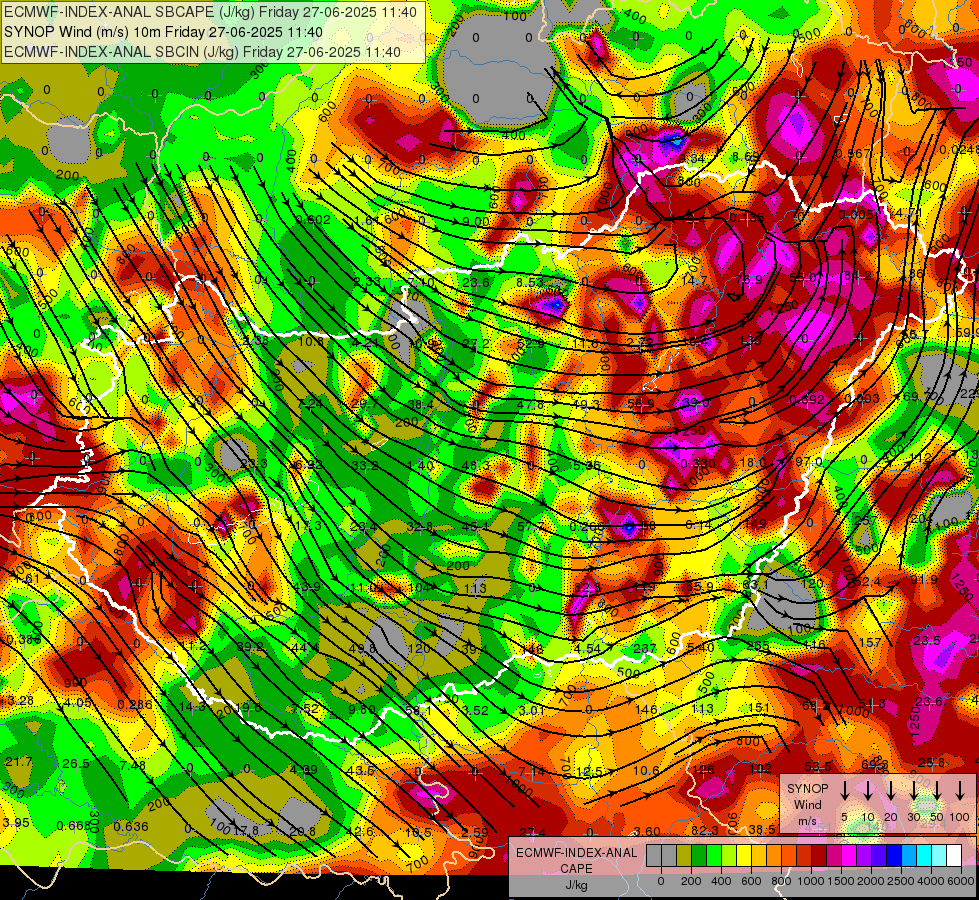Click the 10 m/s wind arrow in legend
The width and height of the screenshot is (979, 900).
[x=868, y=790]
